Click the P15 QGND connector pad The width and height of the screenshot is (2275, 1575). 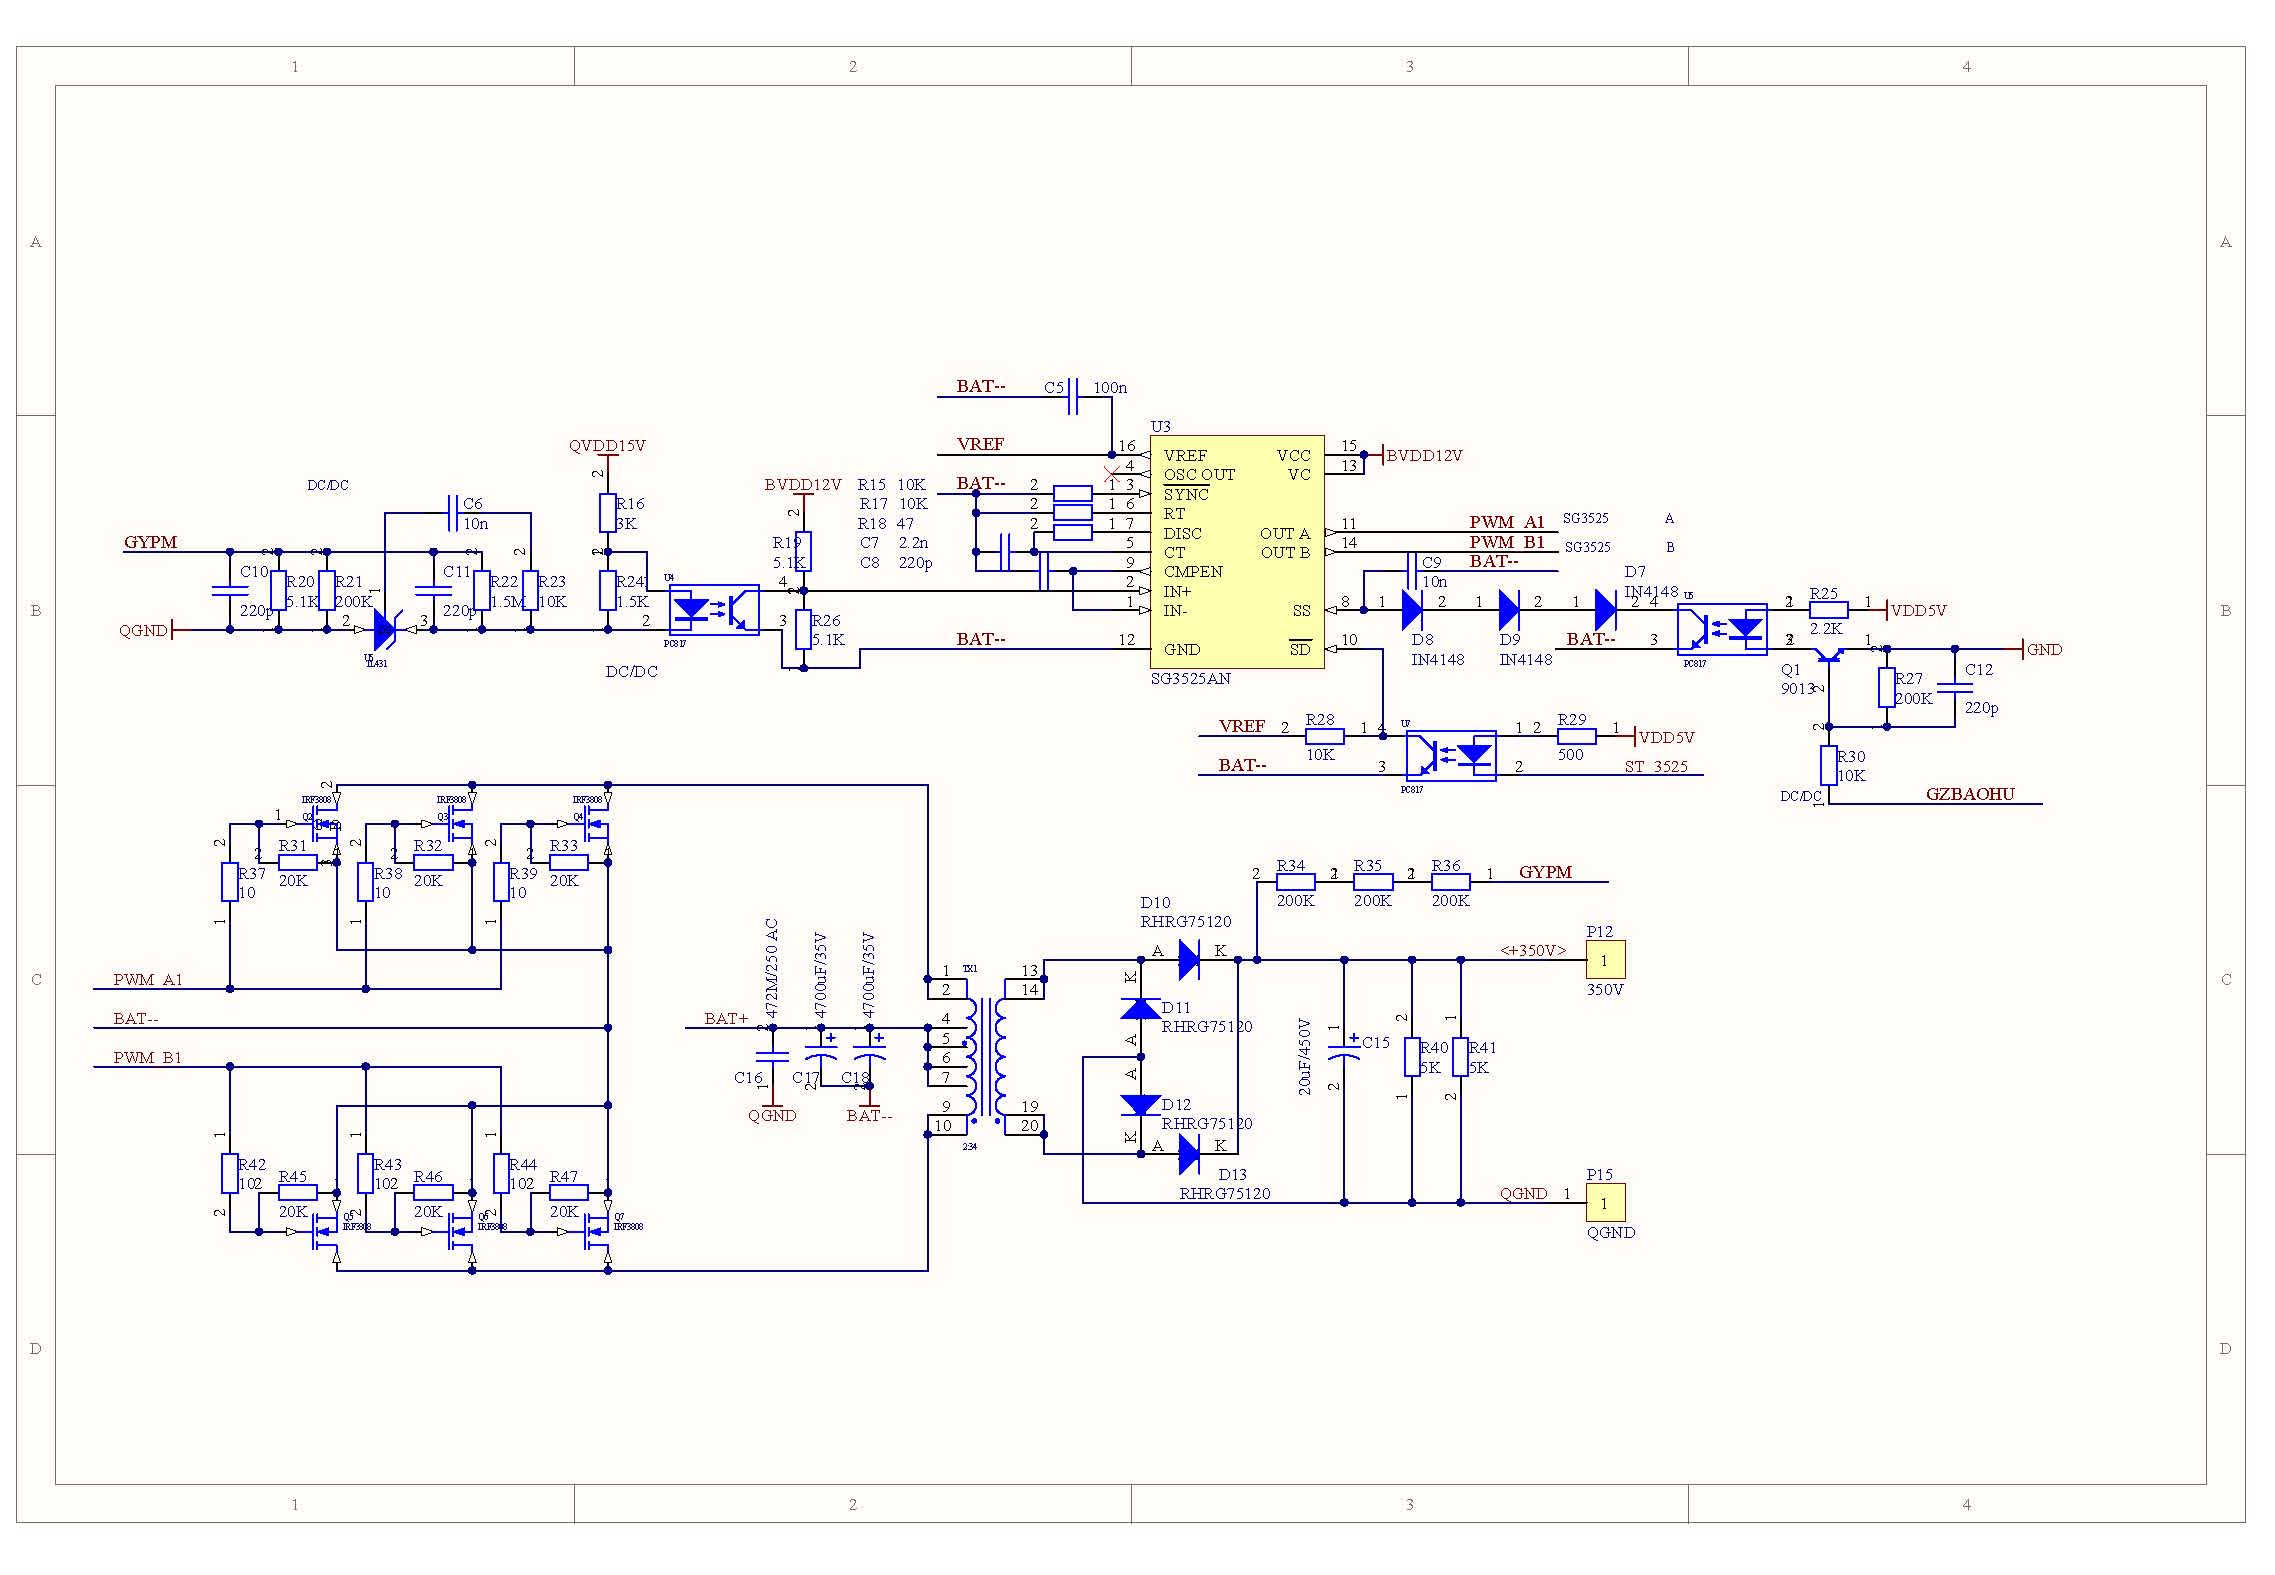coord(1605,1203)
